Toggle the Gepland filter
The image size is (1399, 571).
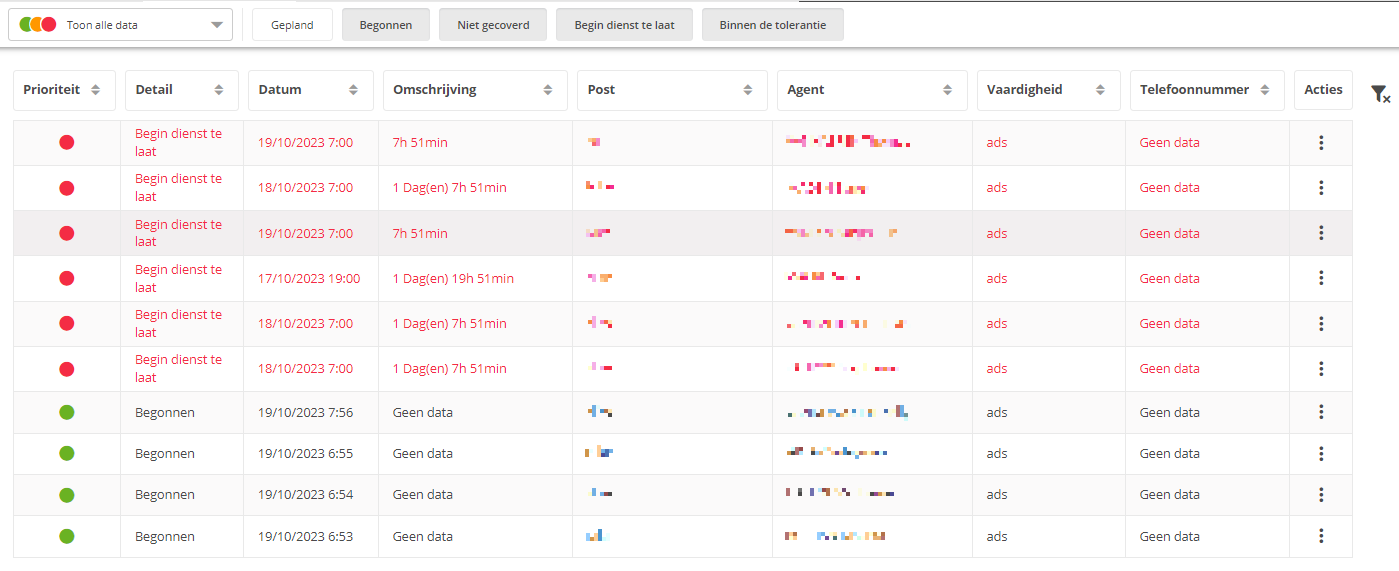[292, 25]
